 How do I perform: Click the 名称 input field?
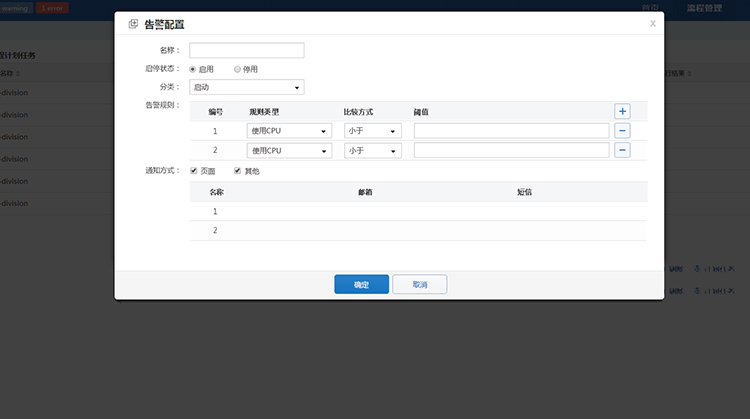247,50
